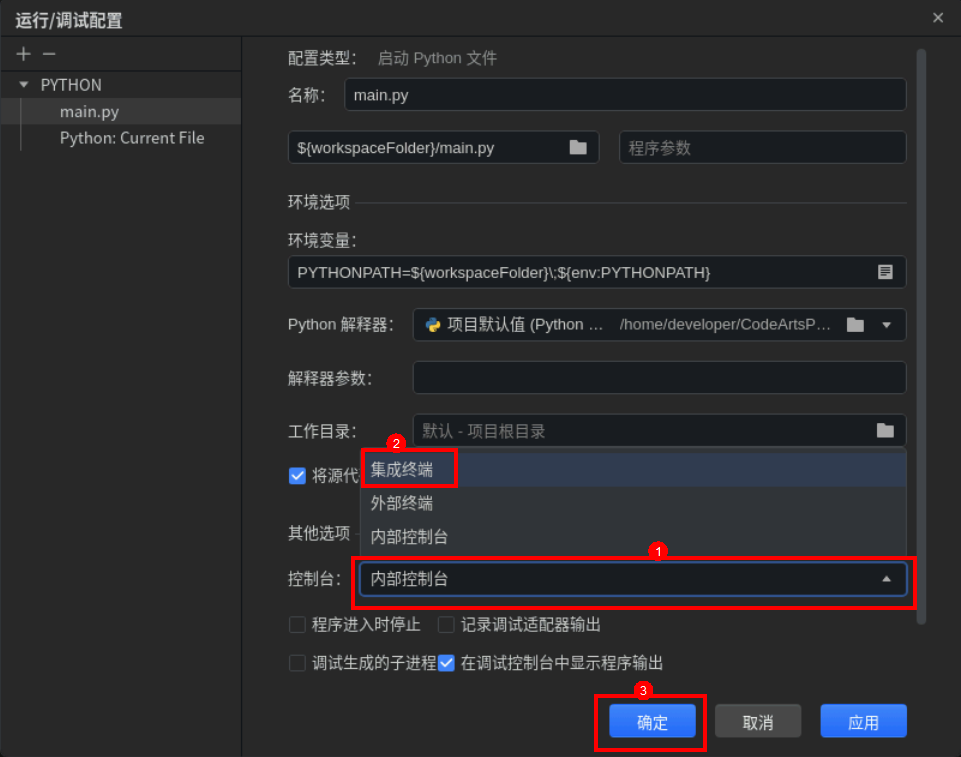
Task: Focus the 名称 input field
Action: [x=625, y=95]
